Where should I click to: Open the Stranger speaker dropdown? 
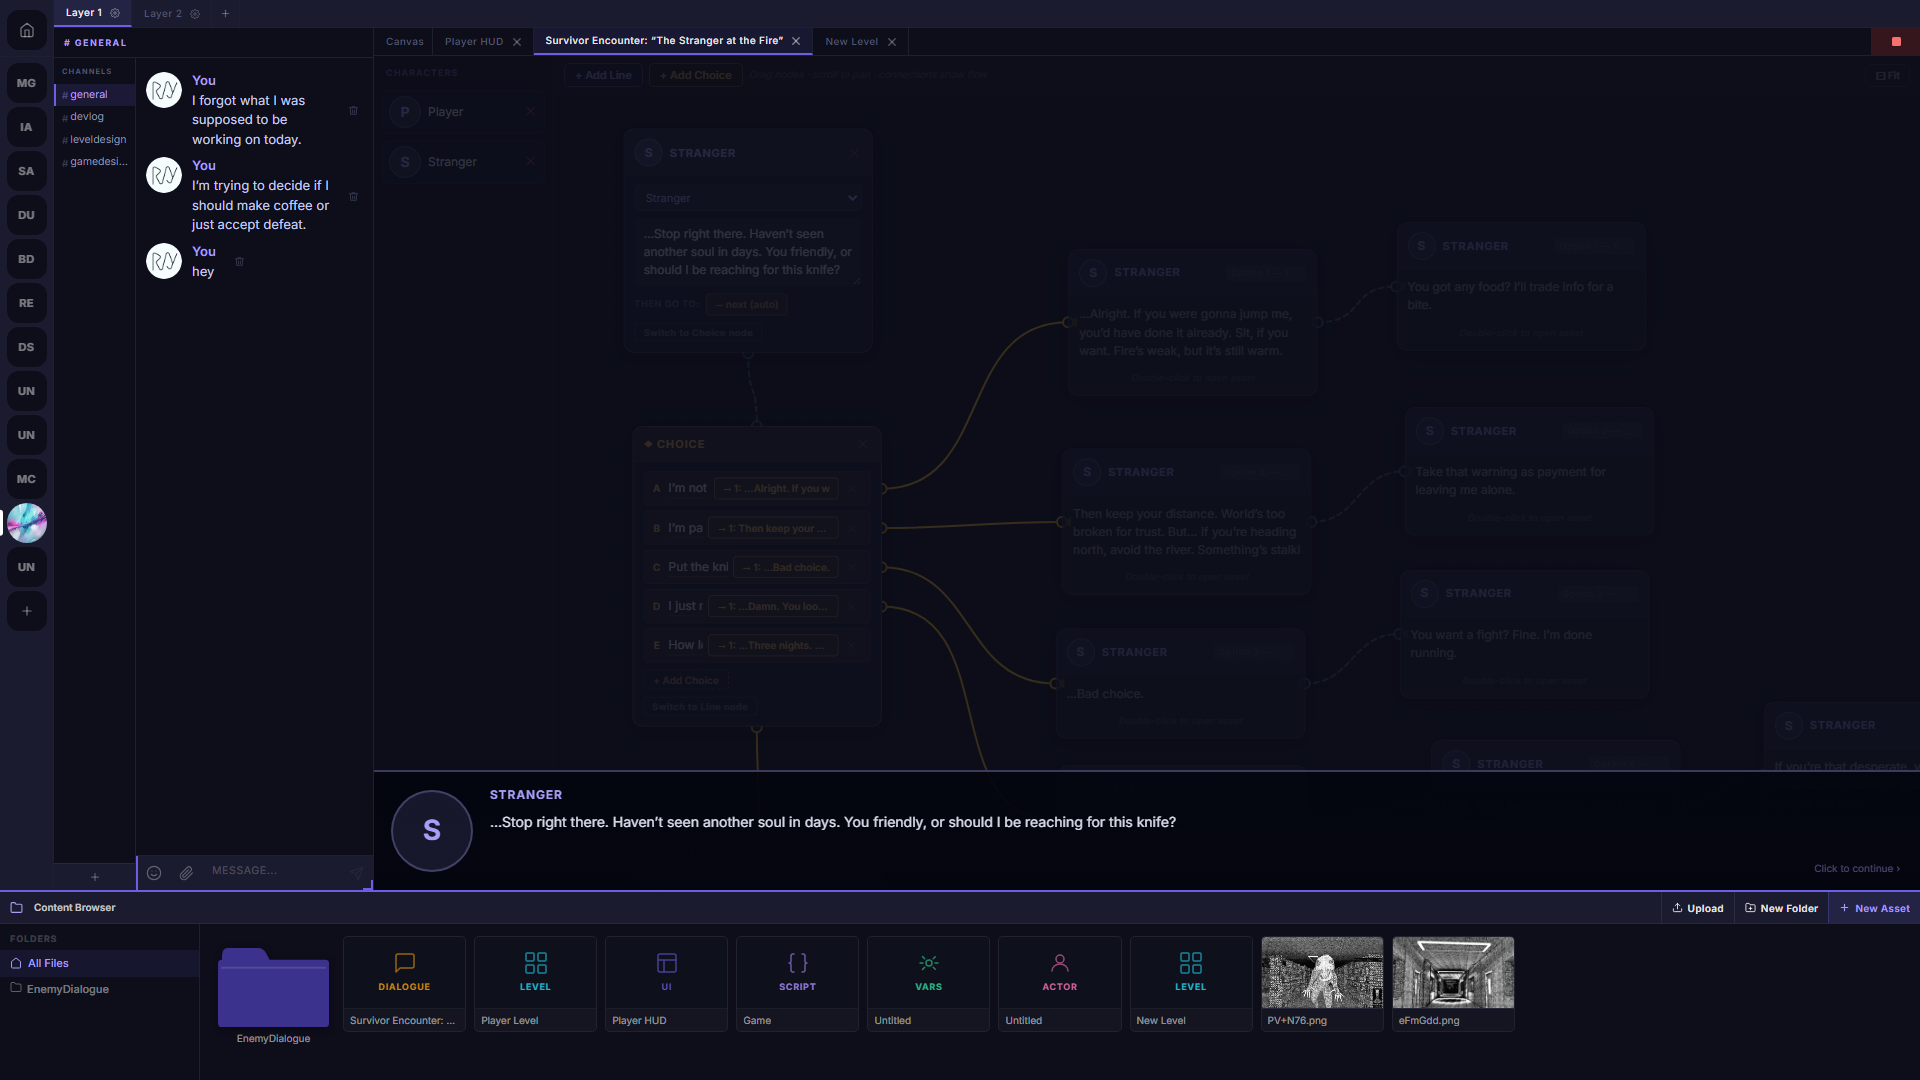coord(749,198)
